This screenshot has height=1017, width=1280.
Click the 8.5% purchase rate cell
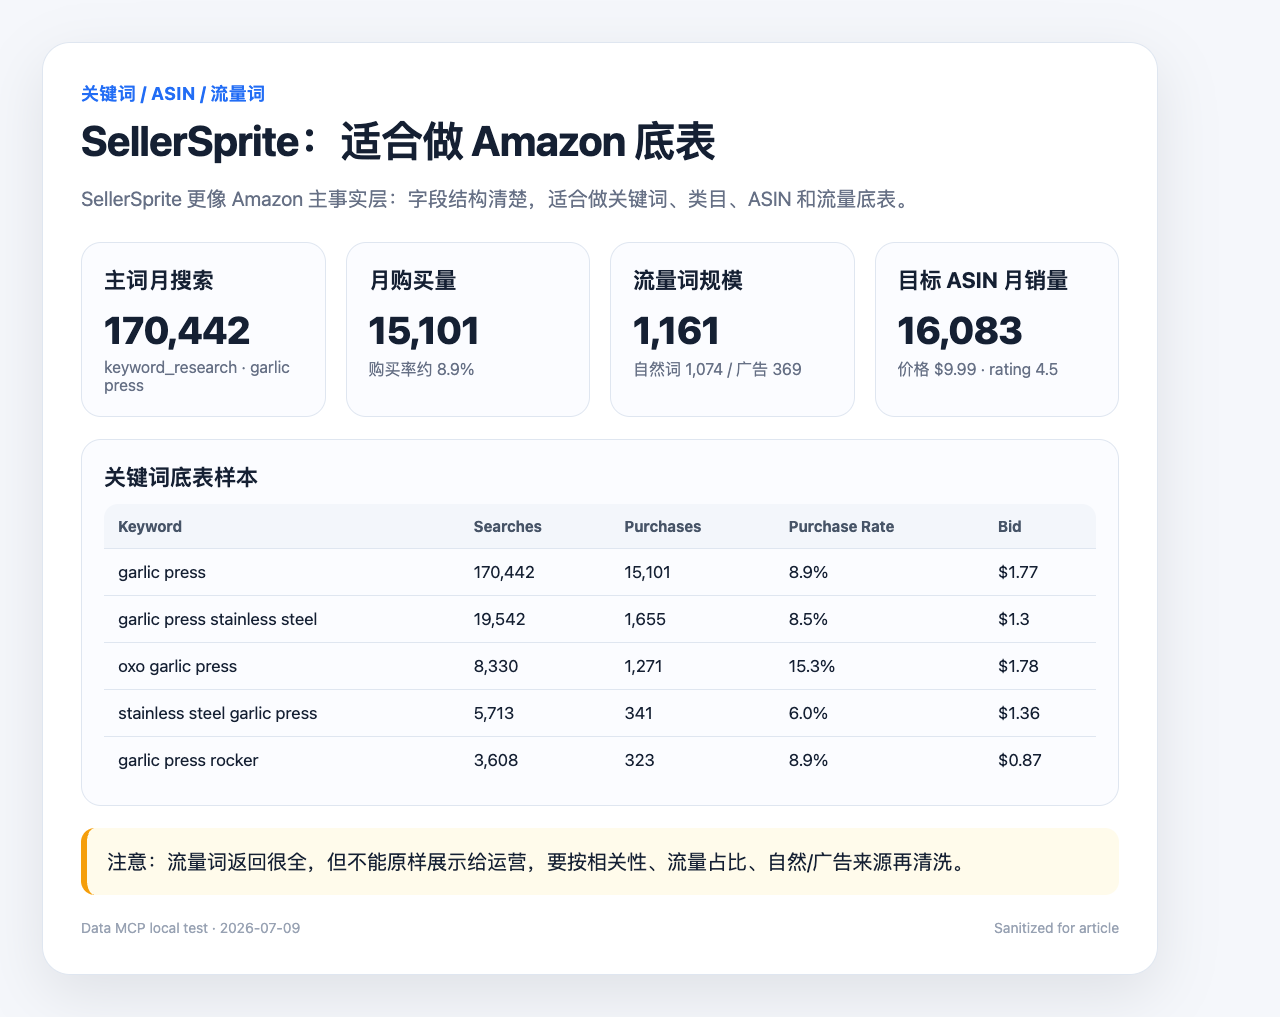(808, 620)
